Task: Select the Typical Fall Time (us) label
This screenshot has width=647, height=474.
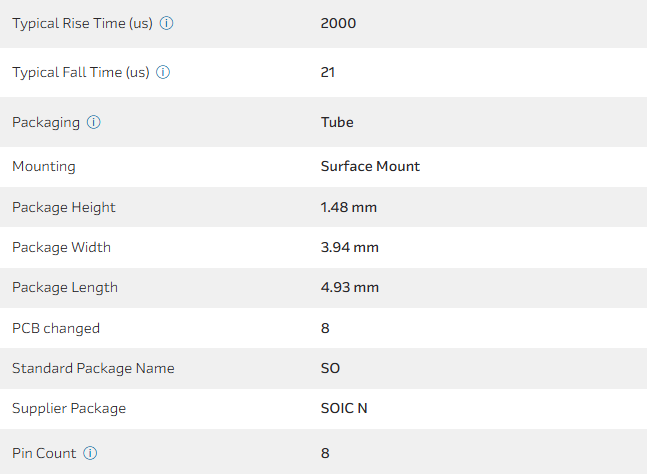Action: [80, 72]
